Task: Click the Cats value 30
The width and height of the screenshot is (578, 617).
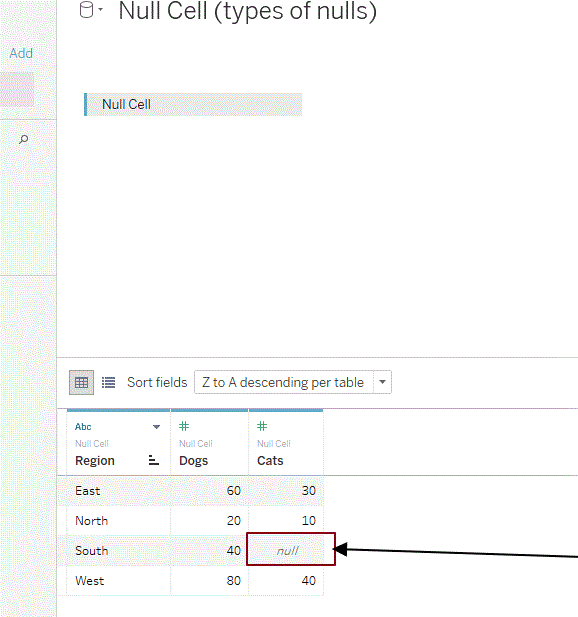Action: pyautogui.click(x=309, y=491)
